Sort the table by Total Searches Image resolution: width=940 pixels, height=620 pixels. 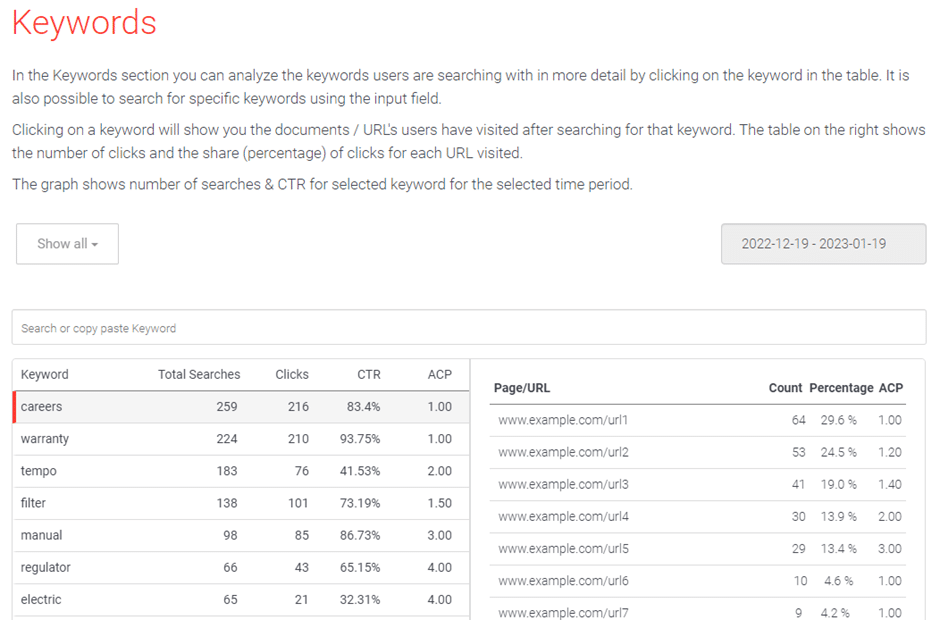click(199, 374)
